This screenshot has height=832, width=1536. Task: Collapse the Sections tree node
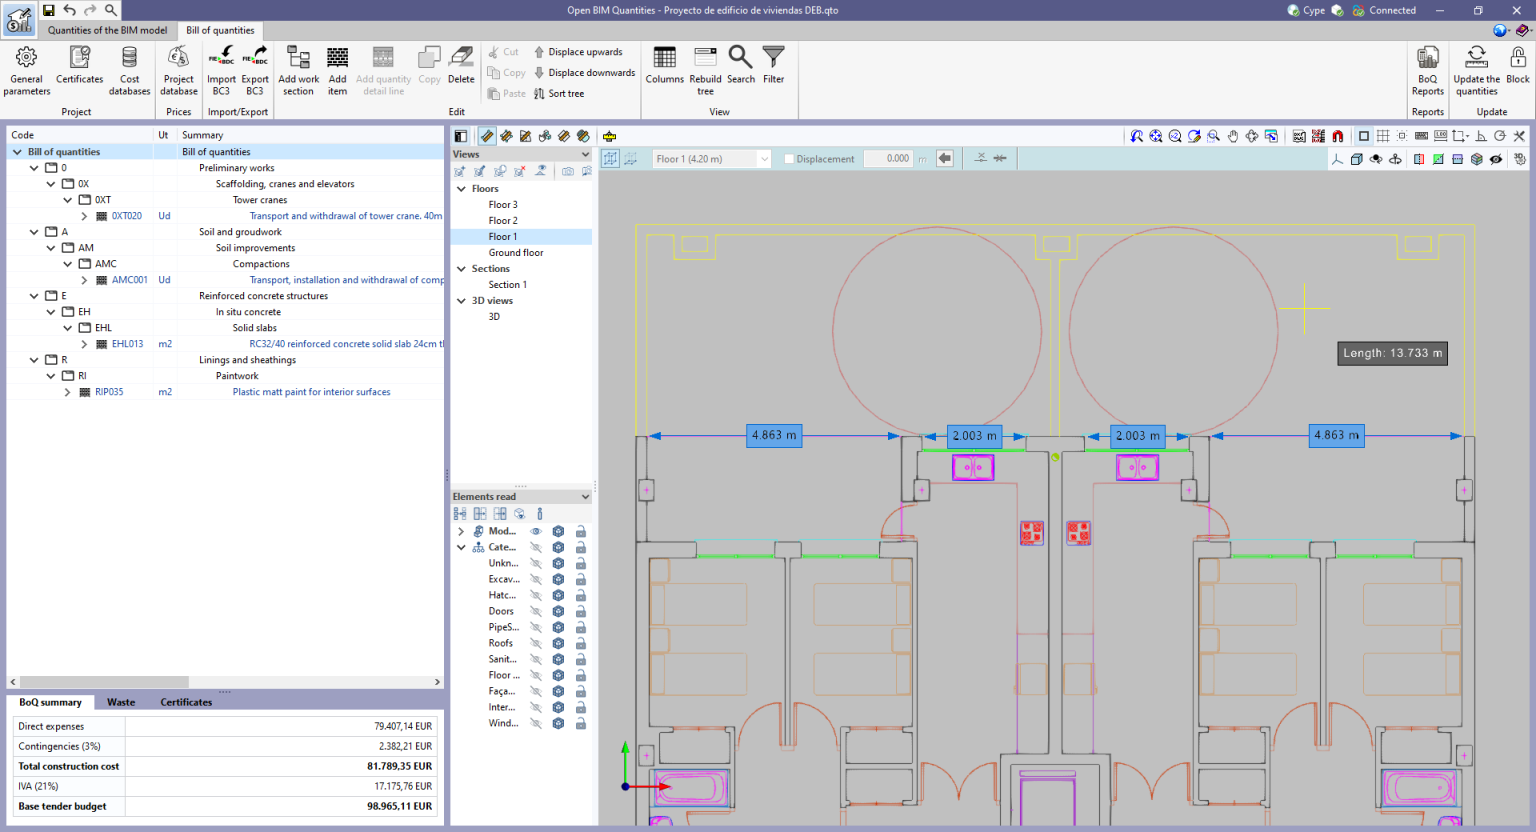point(461,268)
